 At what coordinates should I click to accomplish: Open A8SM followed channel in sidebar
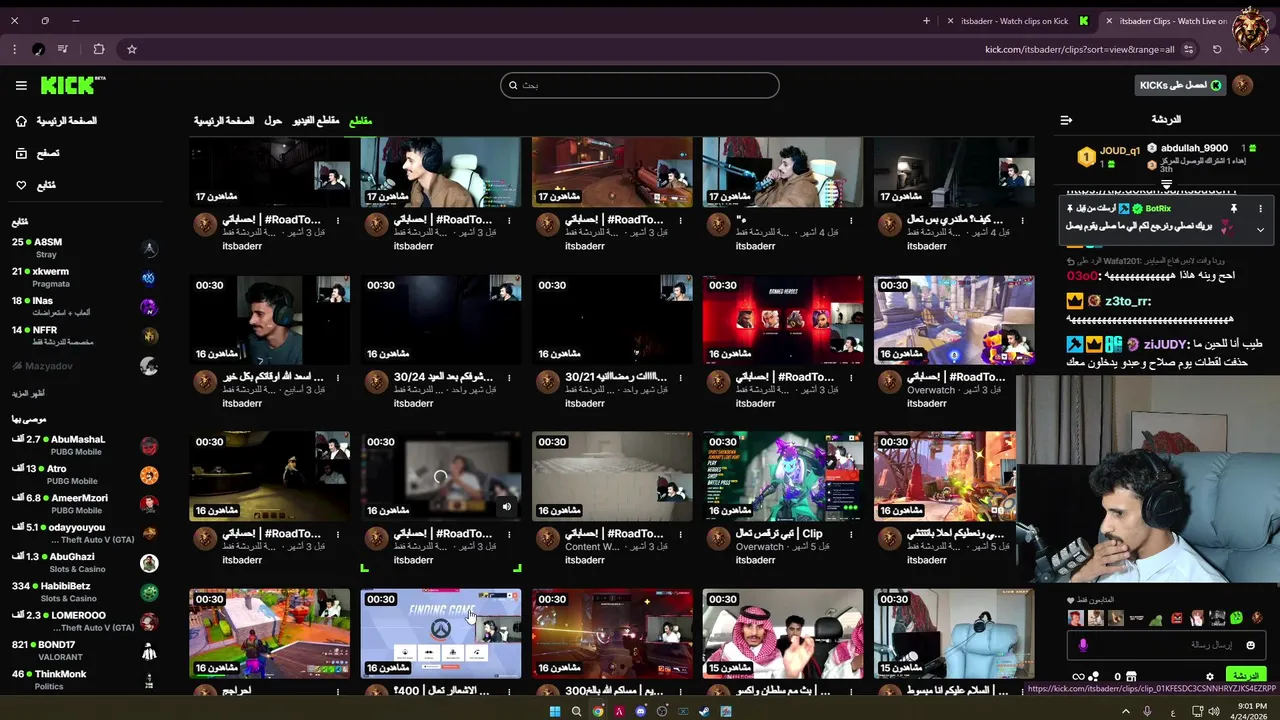pos(85,248)
